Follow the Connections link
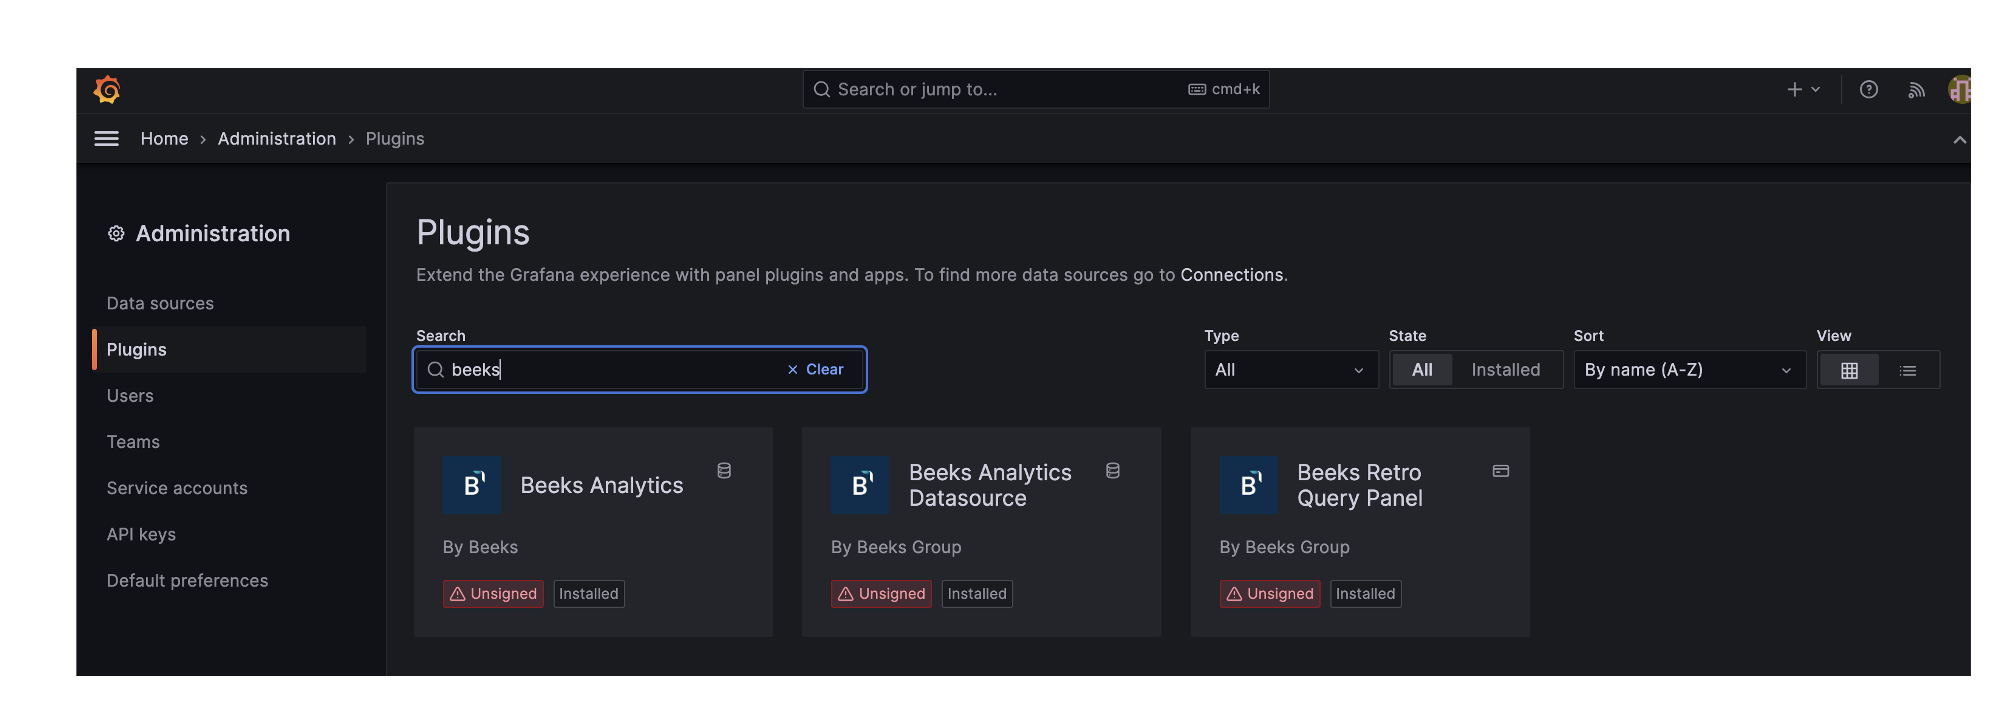This screenshot has height=702, width=2000. click(1231, 275)
